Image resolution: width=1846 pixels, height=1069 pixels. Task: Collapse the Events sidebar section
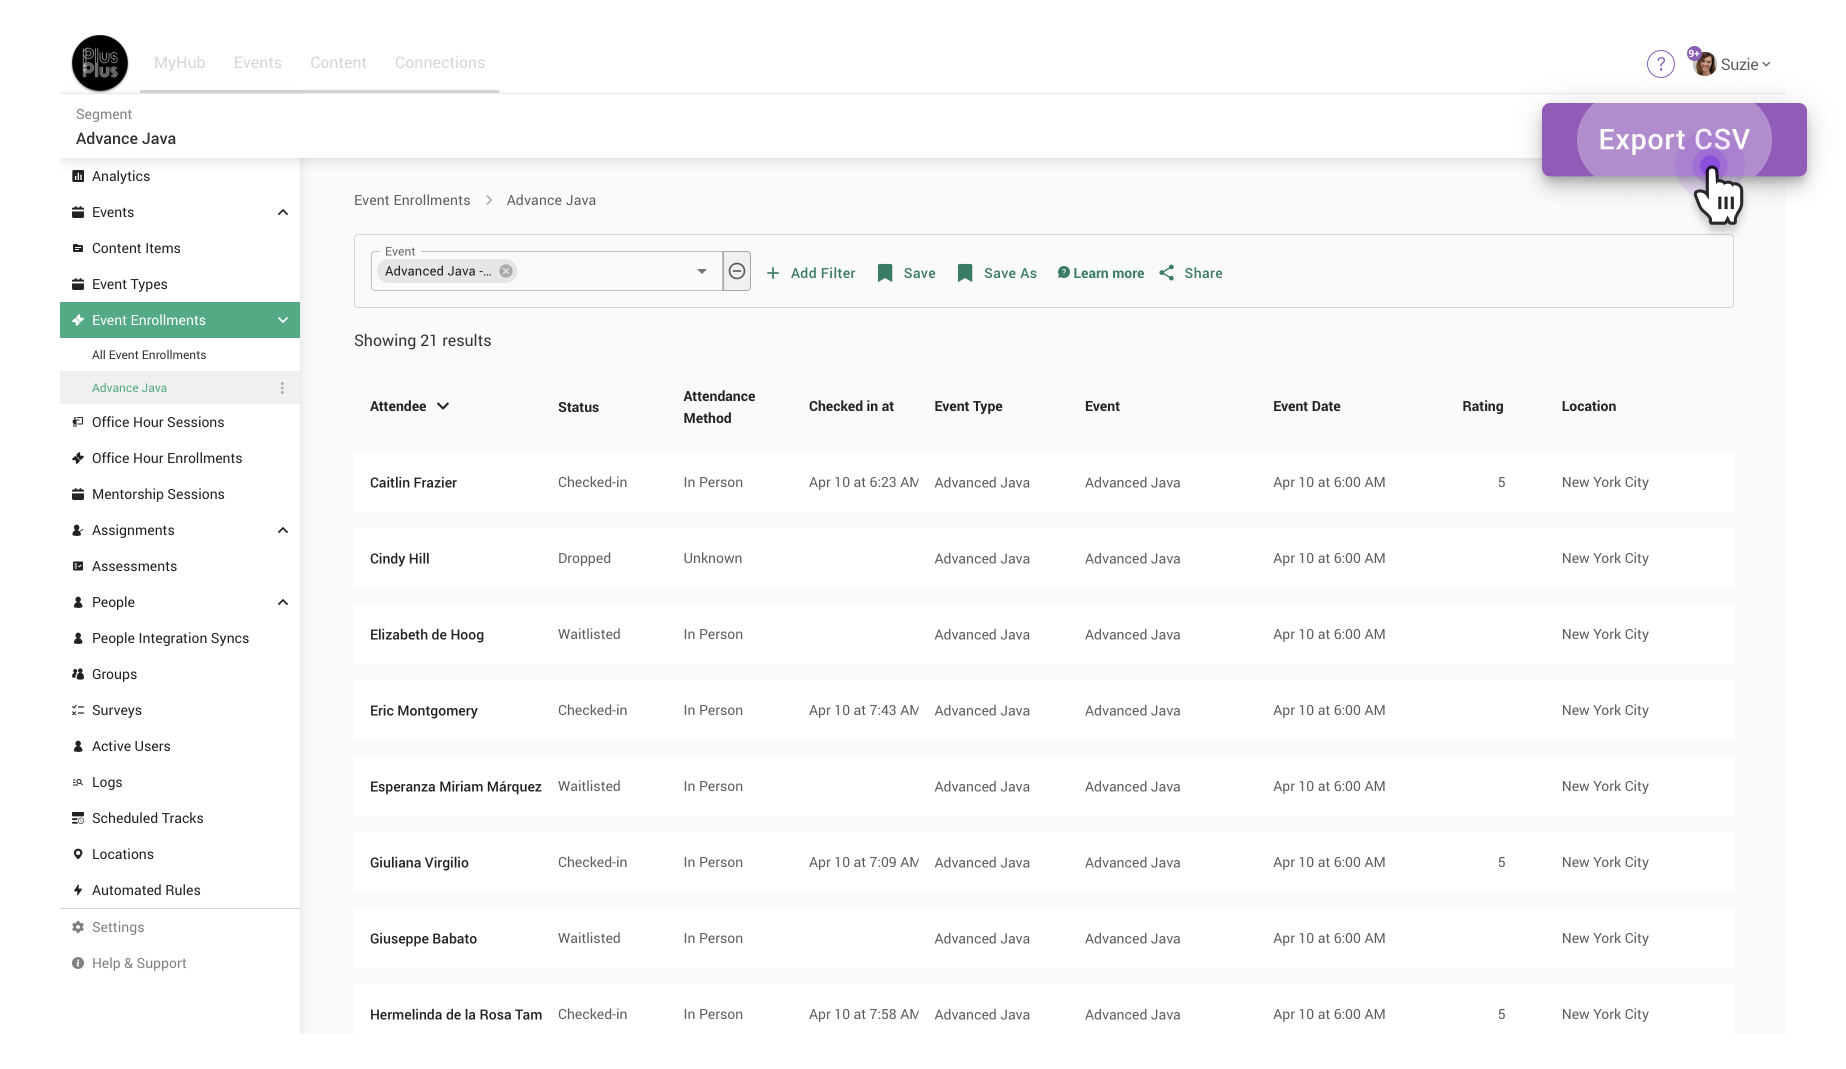tap(283, 212)
